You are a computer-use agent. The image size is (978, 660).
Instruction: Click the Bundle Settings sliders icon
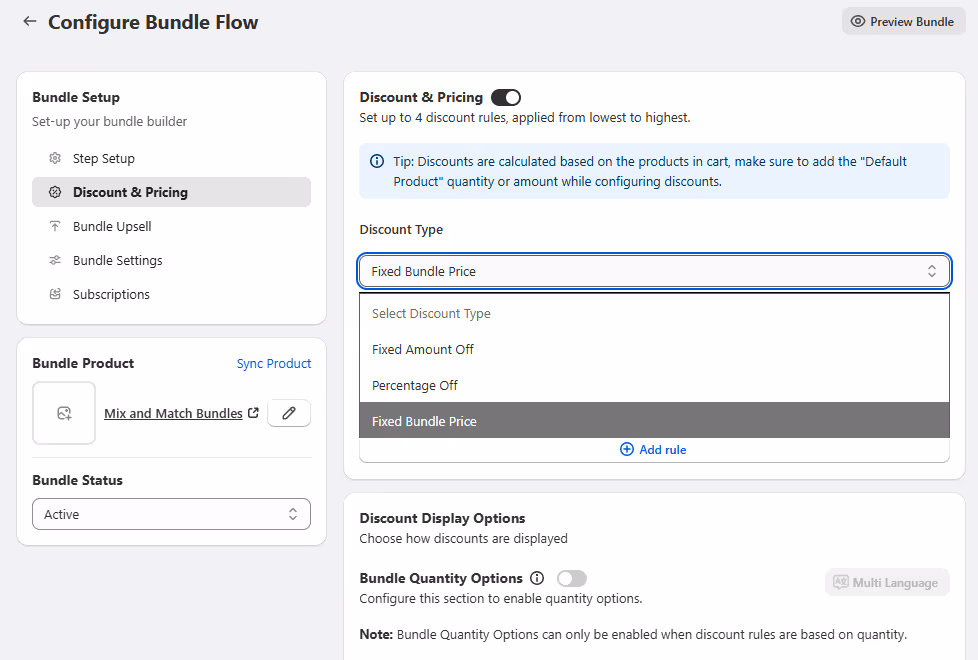click(55, 260)
